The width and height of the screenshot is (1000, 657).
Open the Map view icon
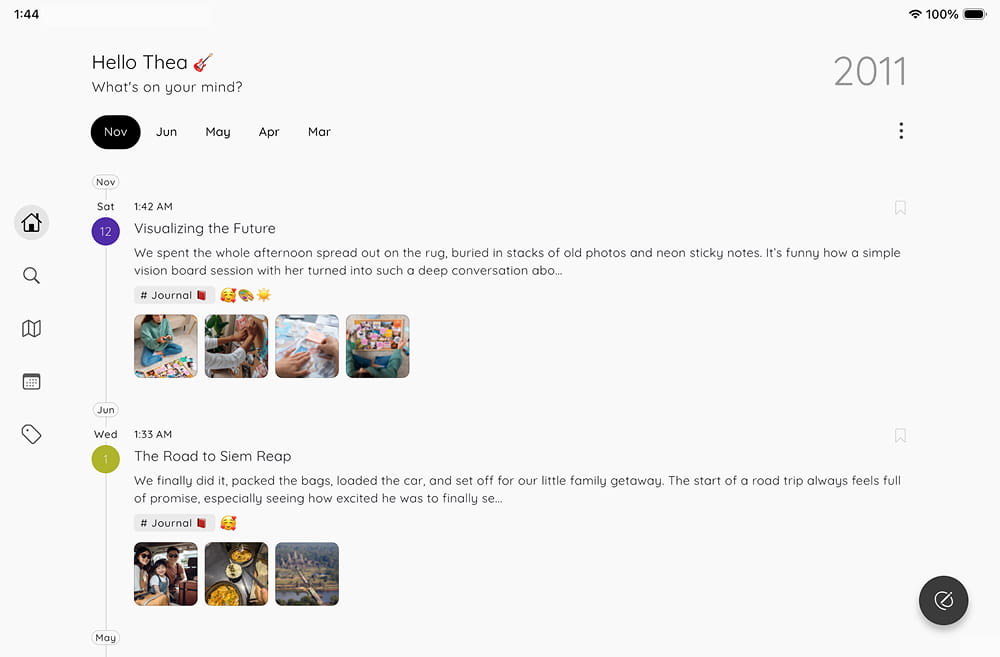[x=31, y=328]
